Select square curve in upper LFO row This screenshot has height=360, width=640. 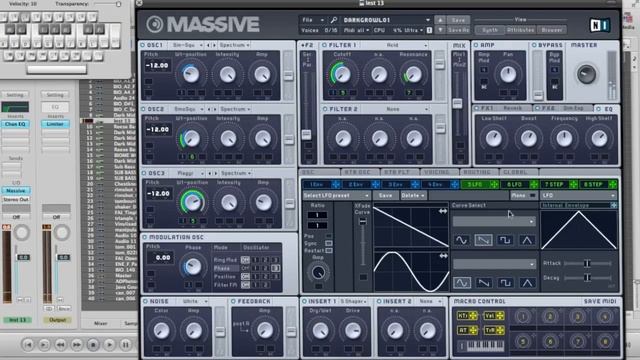click(505, 240)
